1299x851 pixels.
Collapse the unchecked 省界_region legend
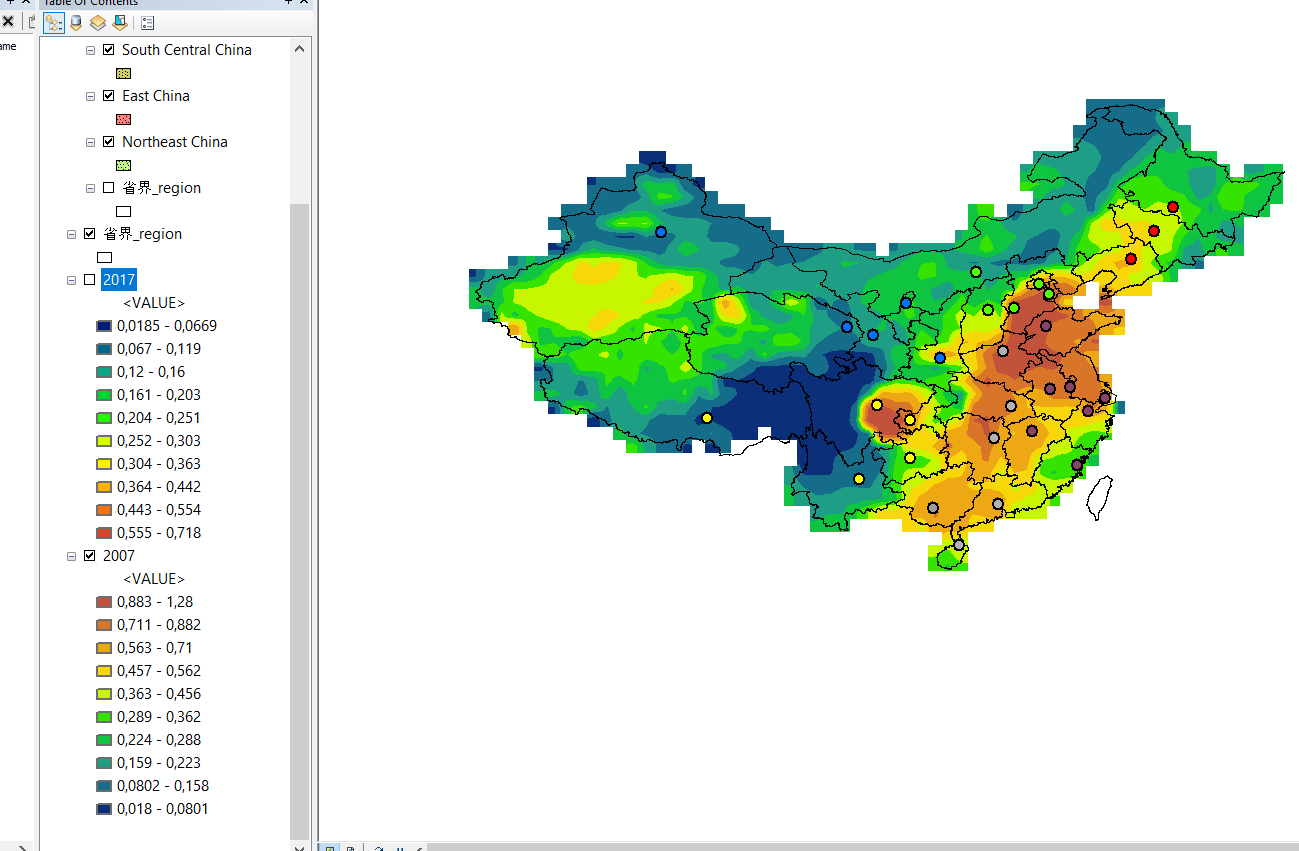(x=91, y=187)
